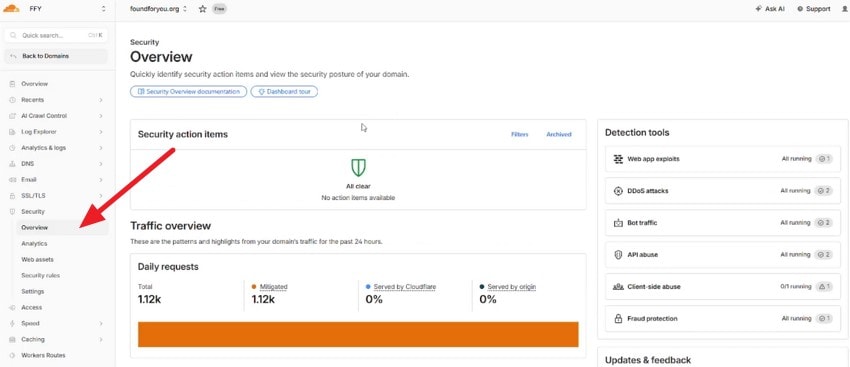Image resolution: width=850 pixels, height=367 pixels.
Task: Open Security rules in sidebar
Action: (x=41, y=275)
